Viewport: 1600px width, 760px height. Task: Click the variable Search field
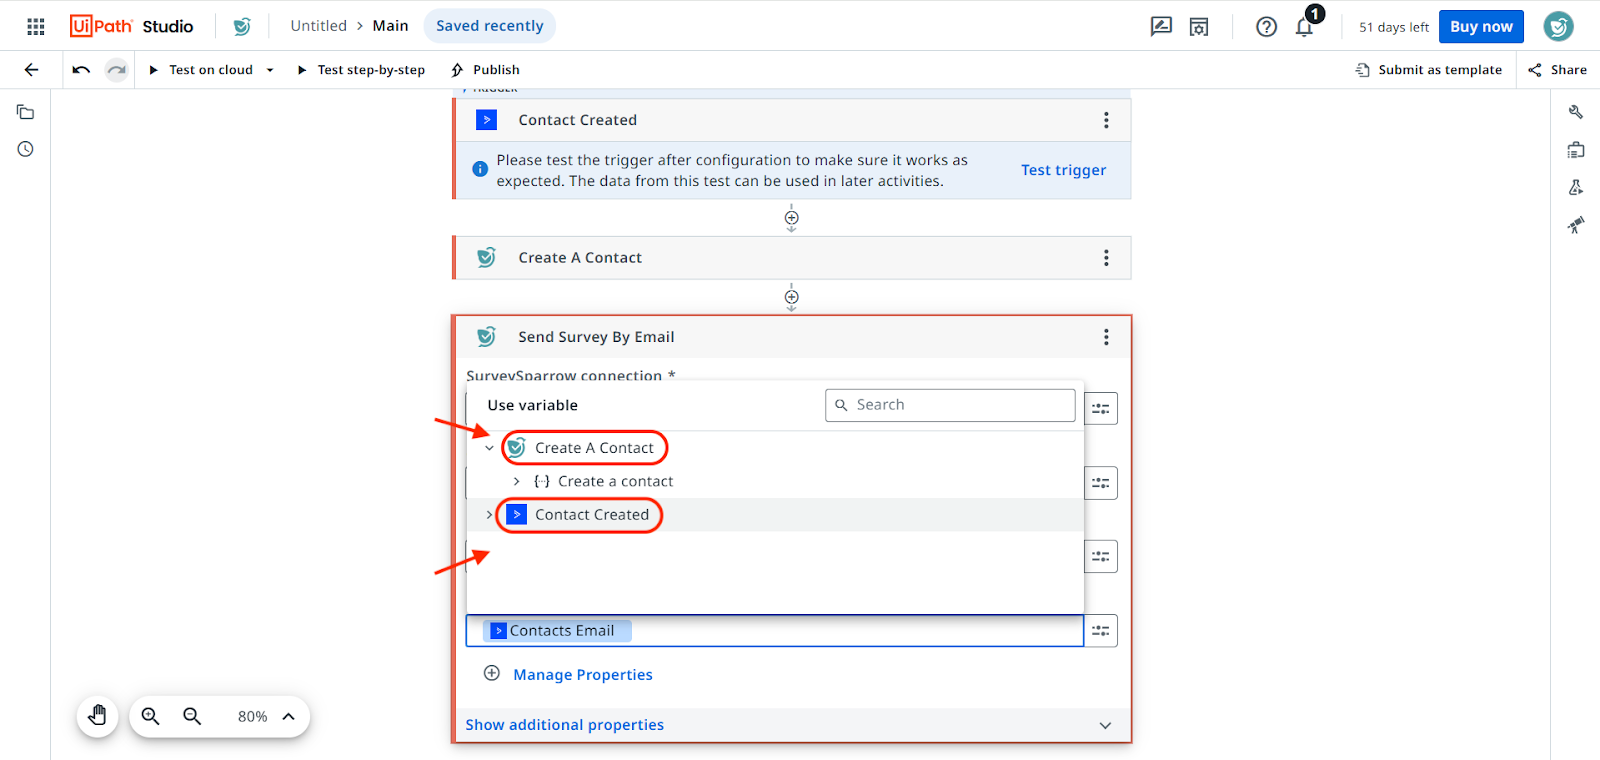pos(950,405)
